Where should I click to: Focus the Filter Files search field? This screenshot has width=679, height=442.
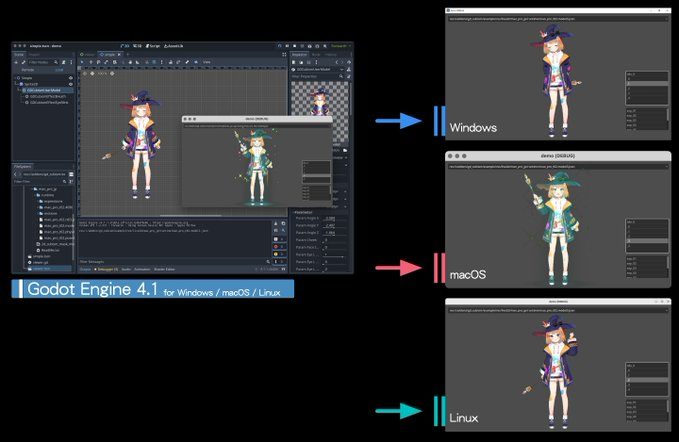click(x=40, y=181)
